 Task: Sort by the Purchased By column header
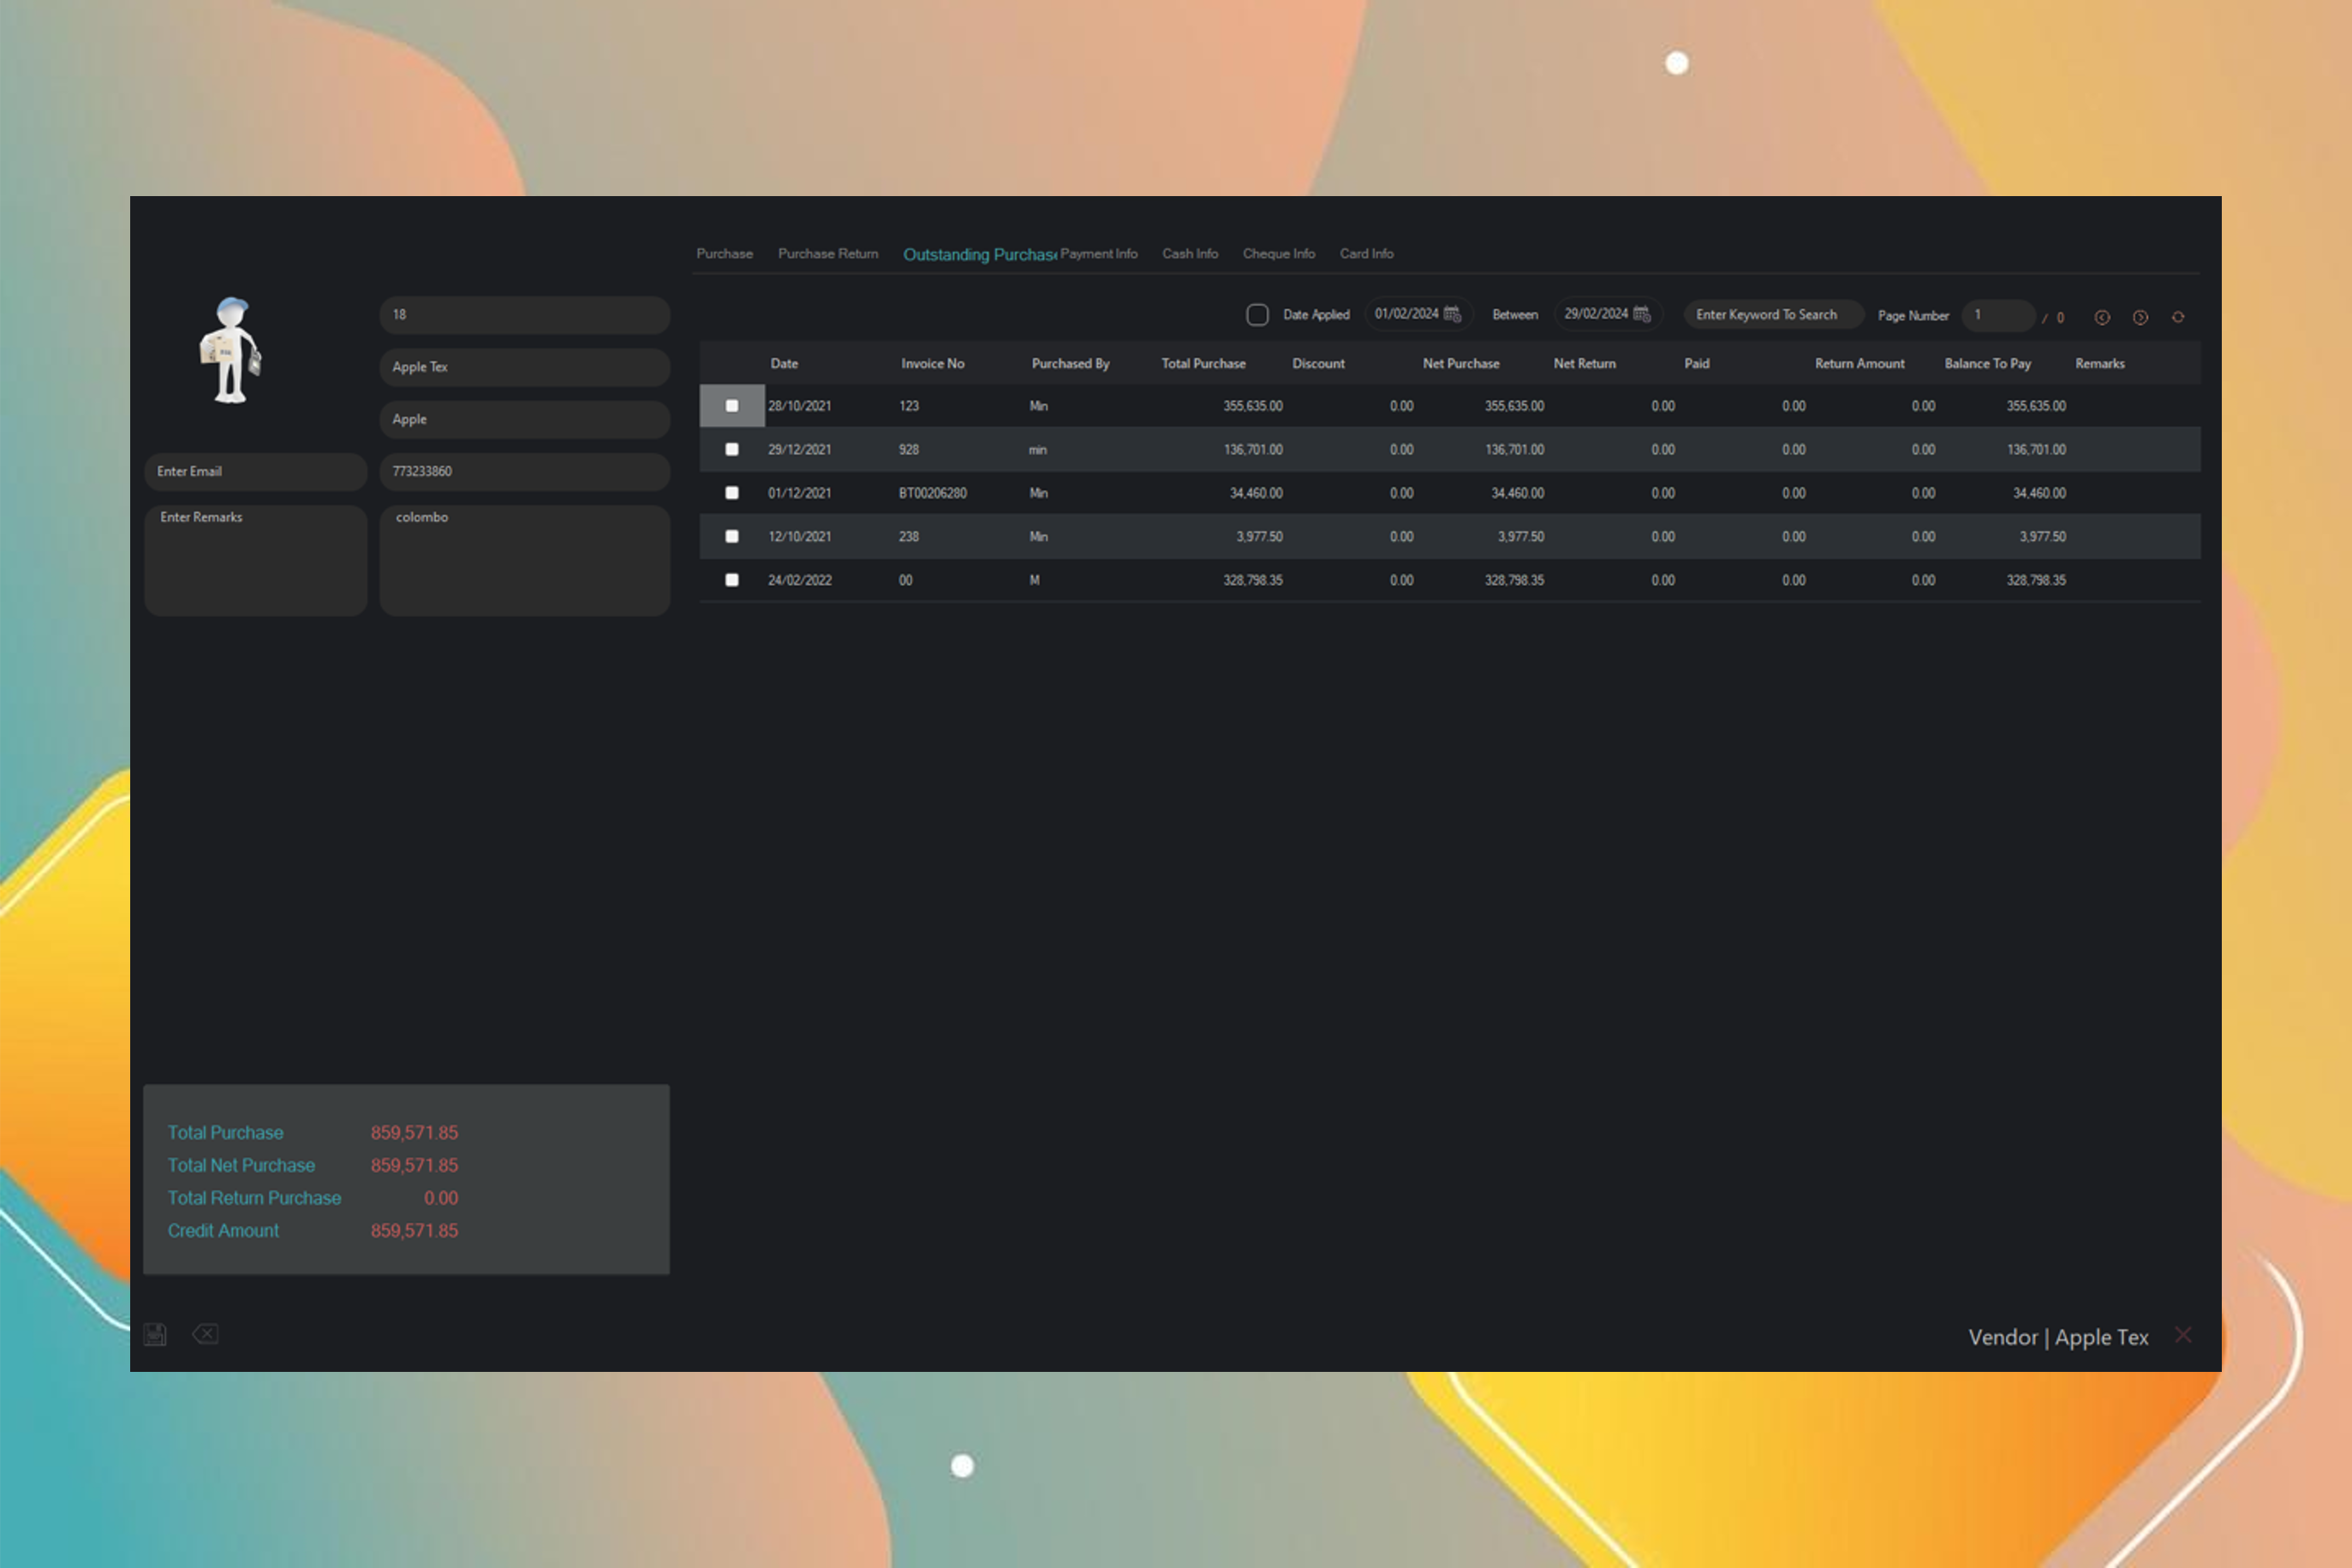point(1071,364)
